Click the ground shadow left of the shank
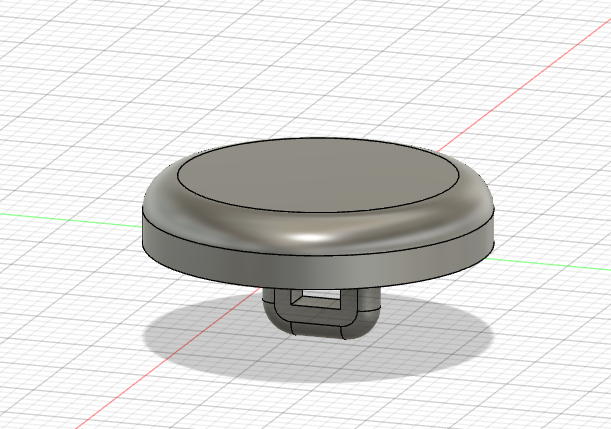Viewport: 611px width, 429px height. pos(200,335)
